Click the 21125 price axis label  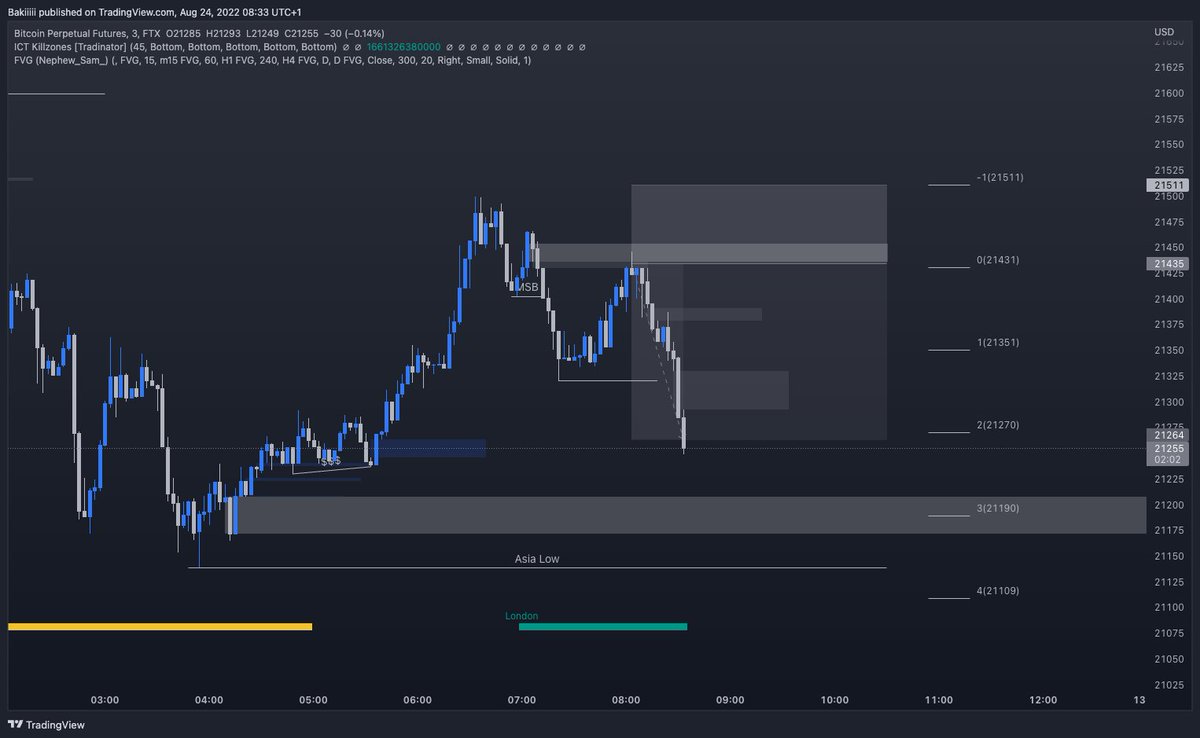tap(1169, 582)
